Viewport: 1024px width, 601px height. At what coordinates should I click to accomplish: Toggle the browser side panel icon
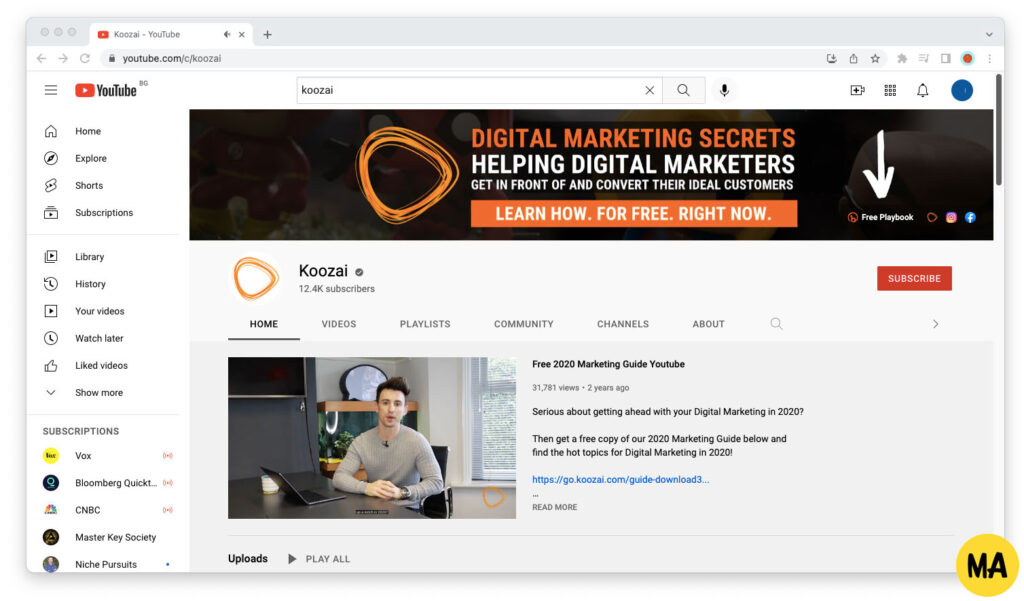pos(946,59)
